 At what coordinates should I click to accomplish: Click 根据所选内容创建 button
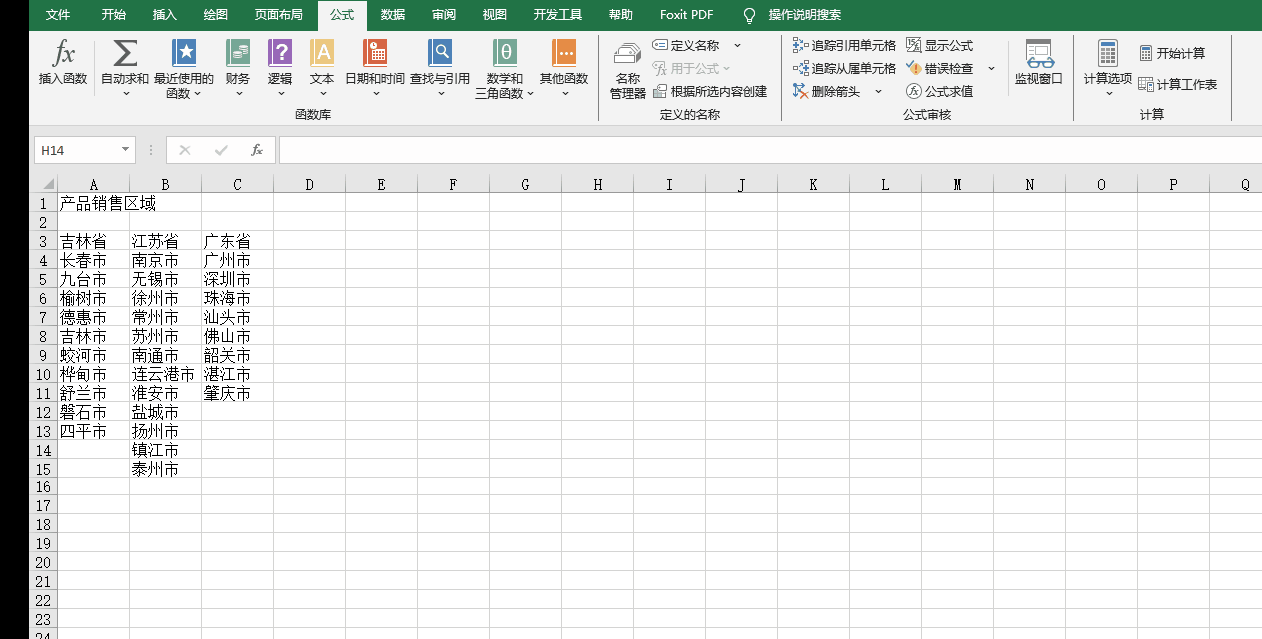pos(710,91)
